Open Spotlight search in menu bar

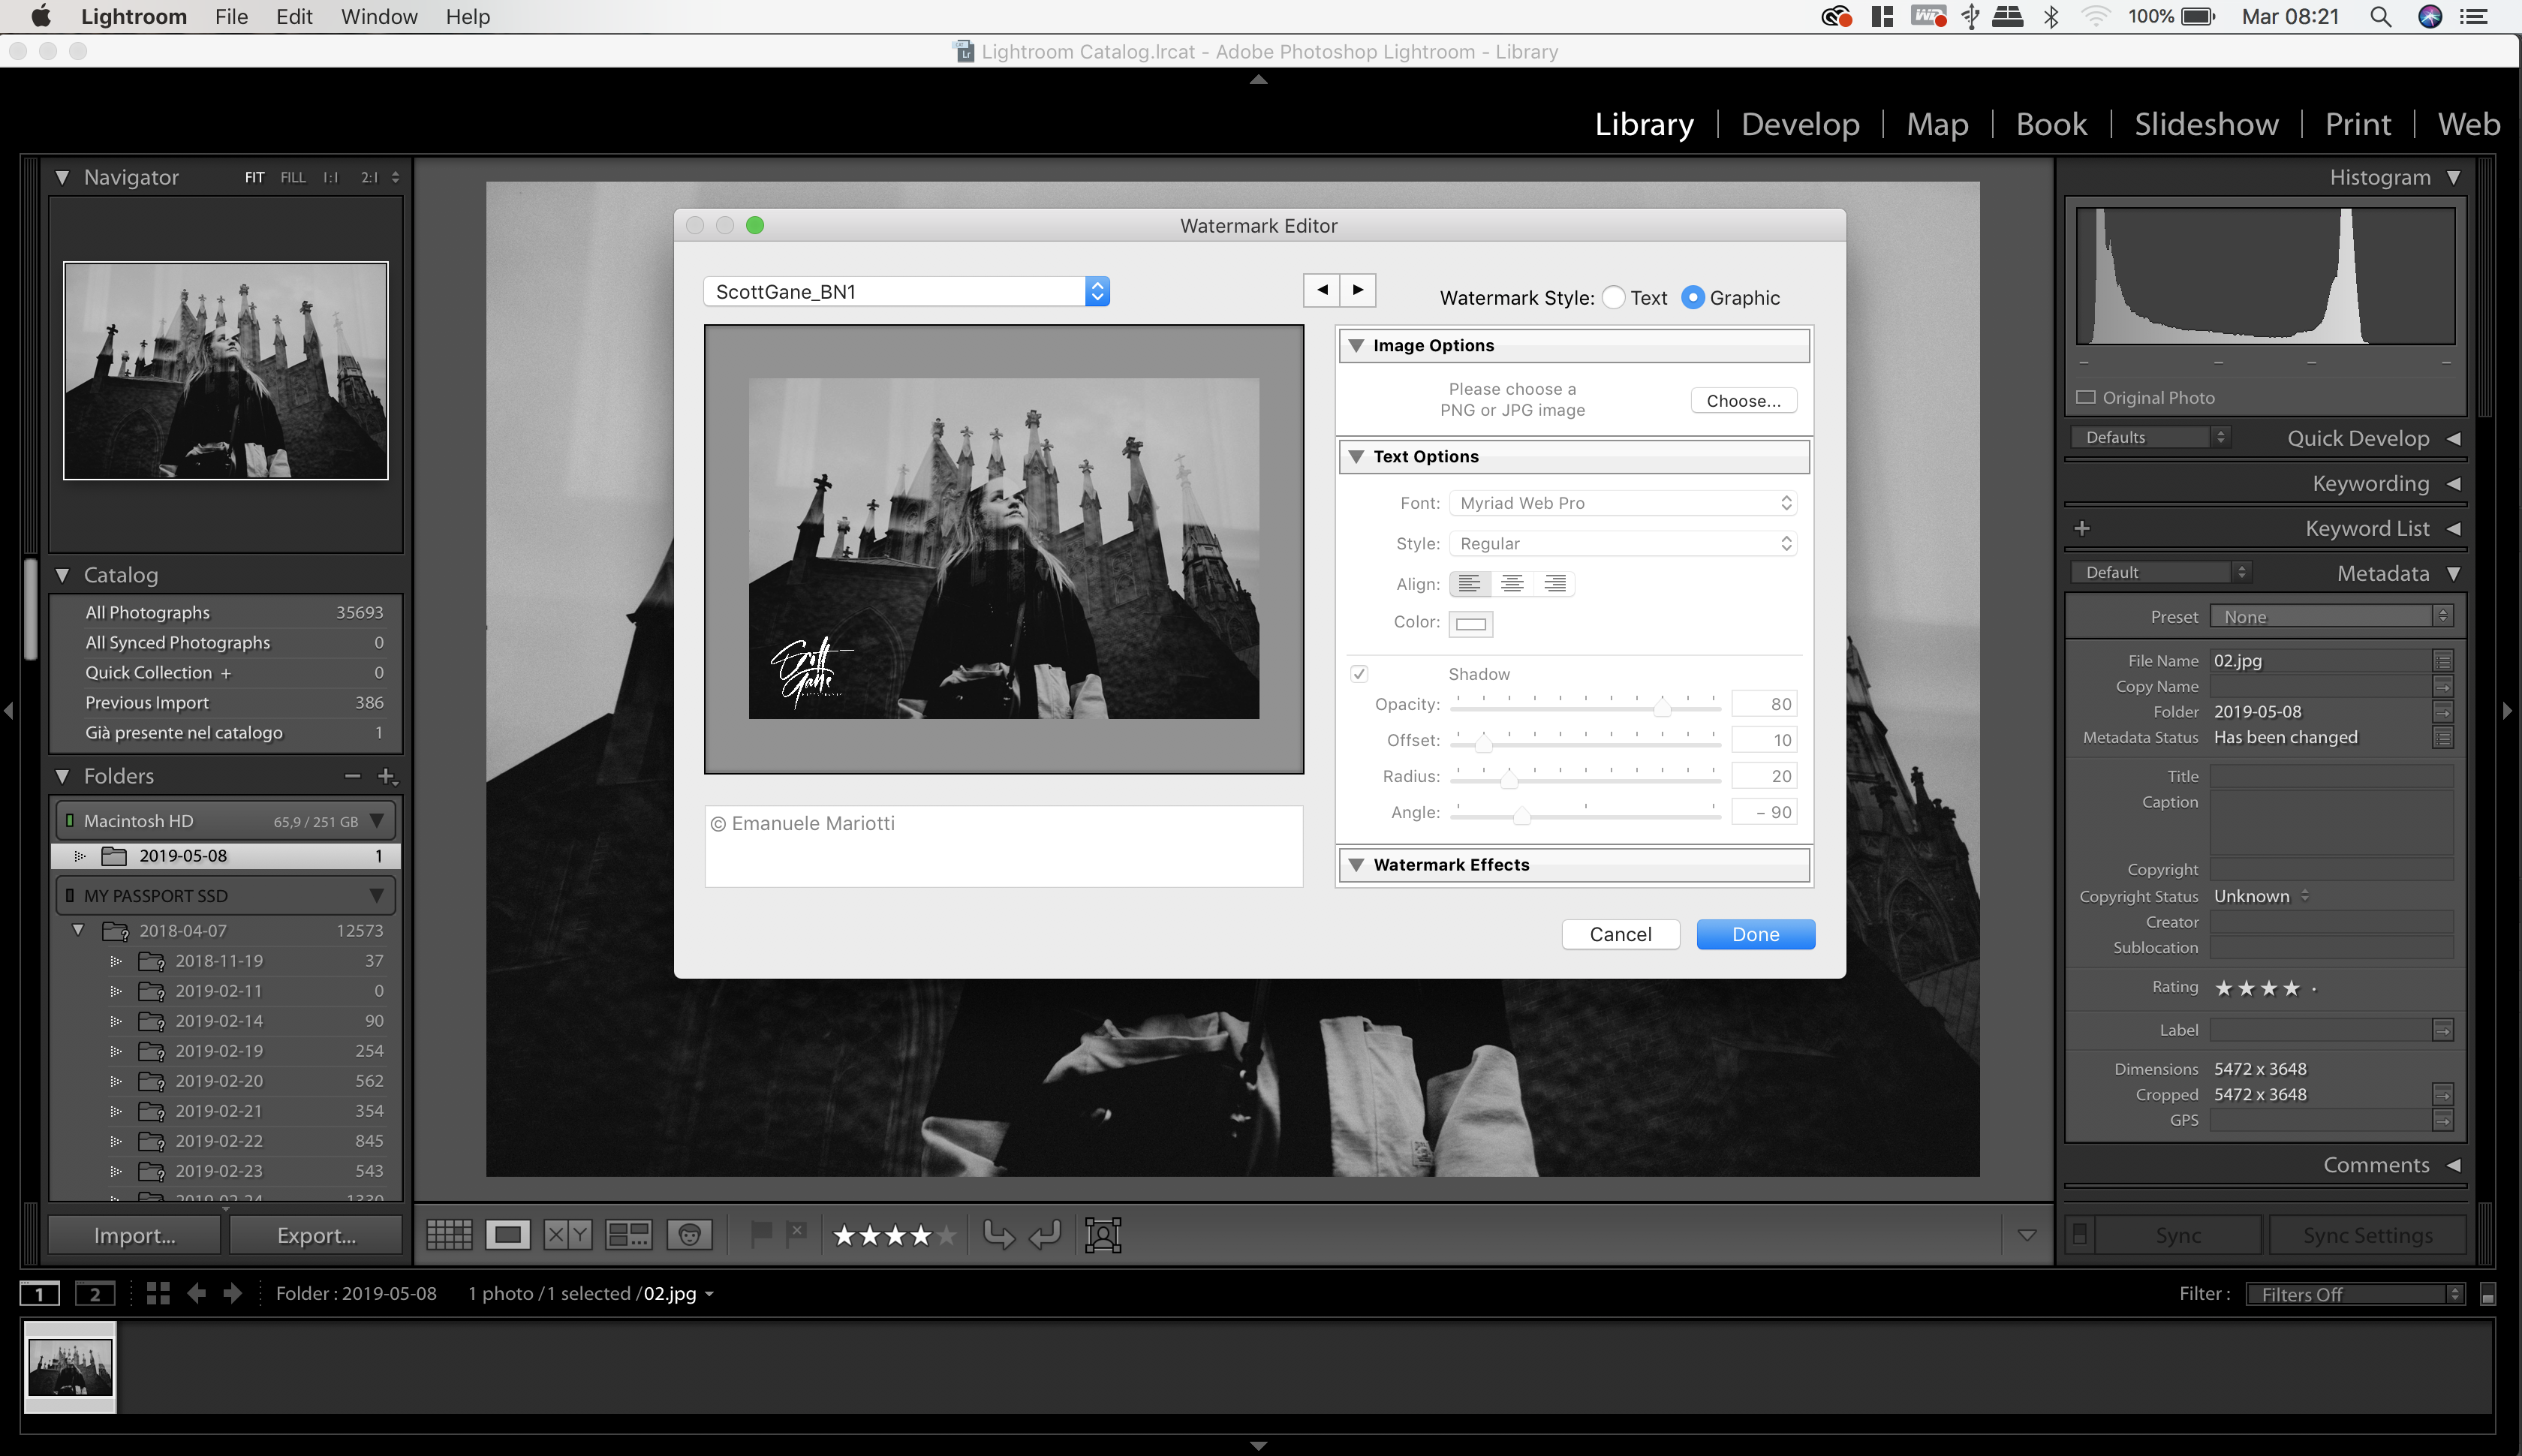[x=2381, y=17]
